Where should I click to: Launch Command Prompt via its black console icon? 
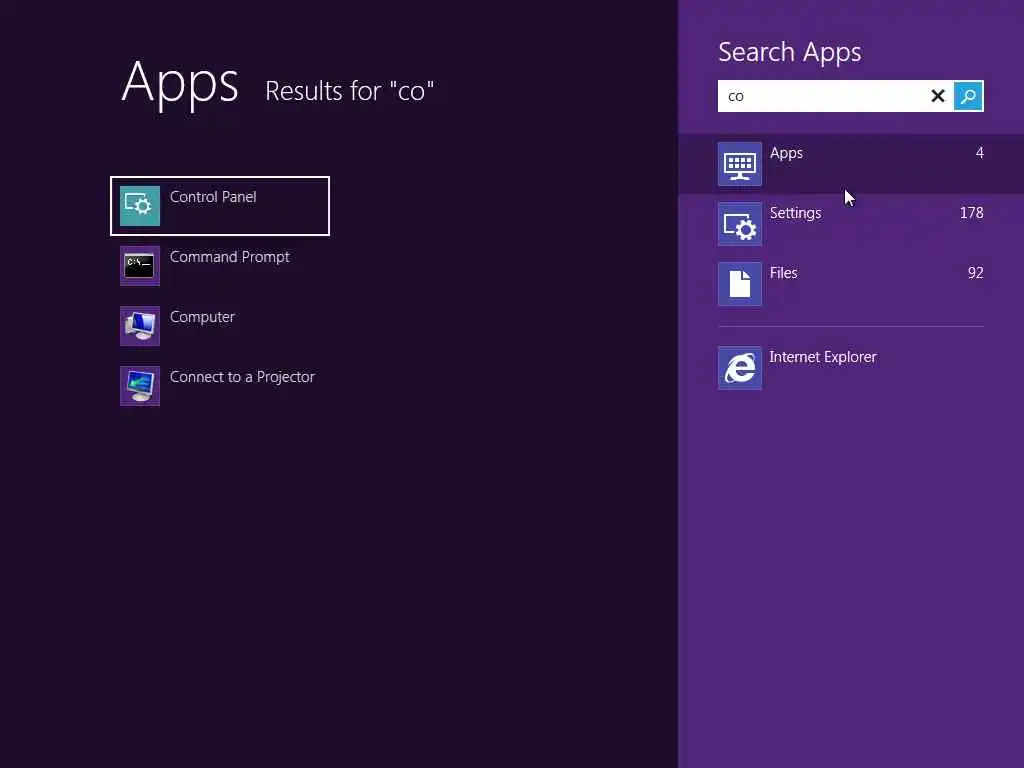coord(140,266)
